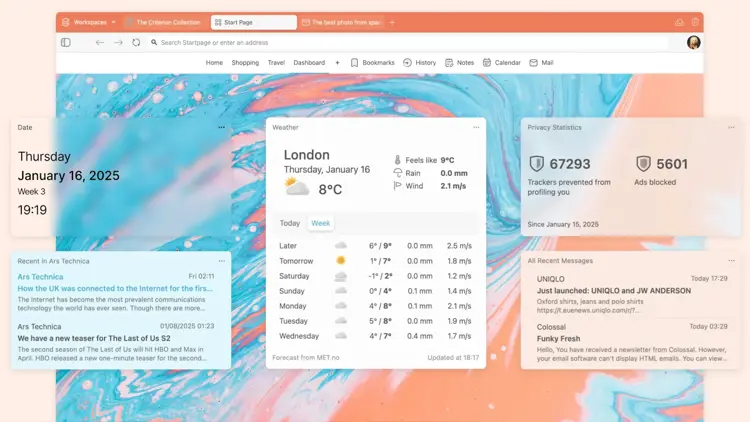Image resolution: width=750 pixels, height=422 pixels.
Task: Toggle the side panel icon
Action: [x=66, y=43]
